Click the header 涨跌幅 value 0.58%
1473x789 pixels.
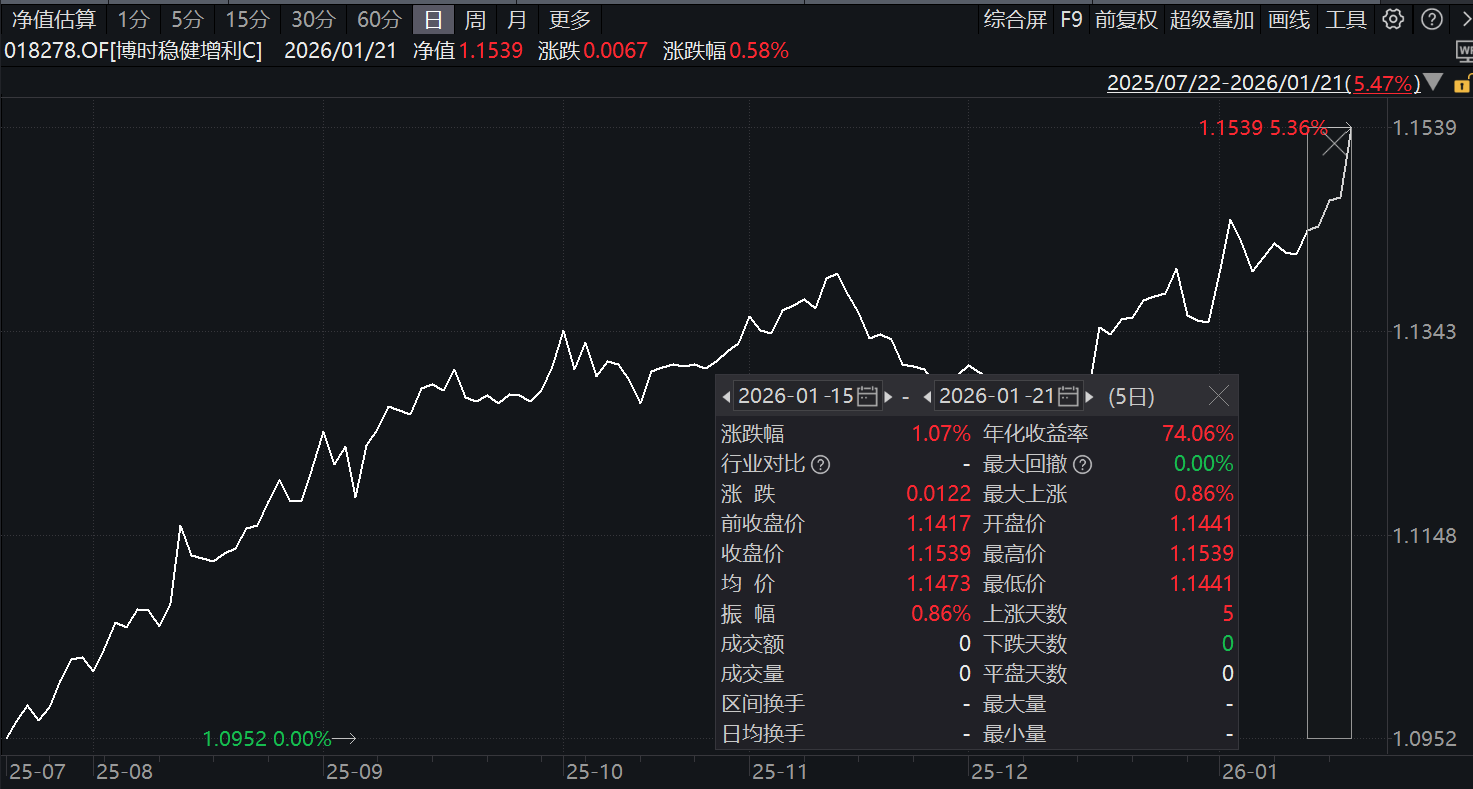[760, 51]
